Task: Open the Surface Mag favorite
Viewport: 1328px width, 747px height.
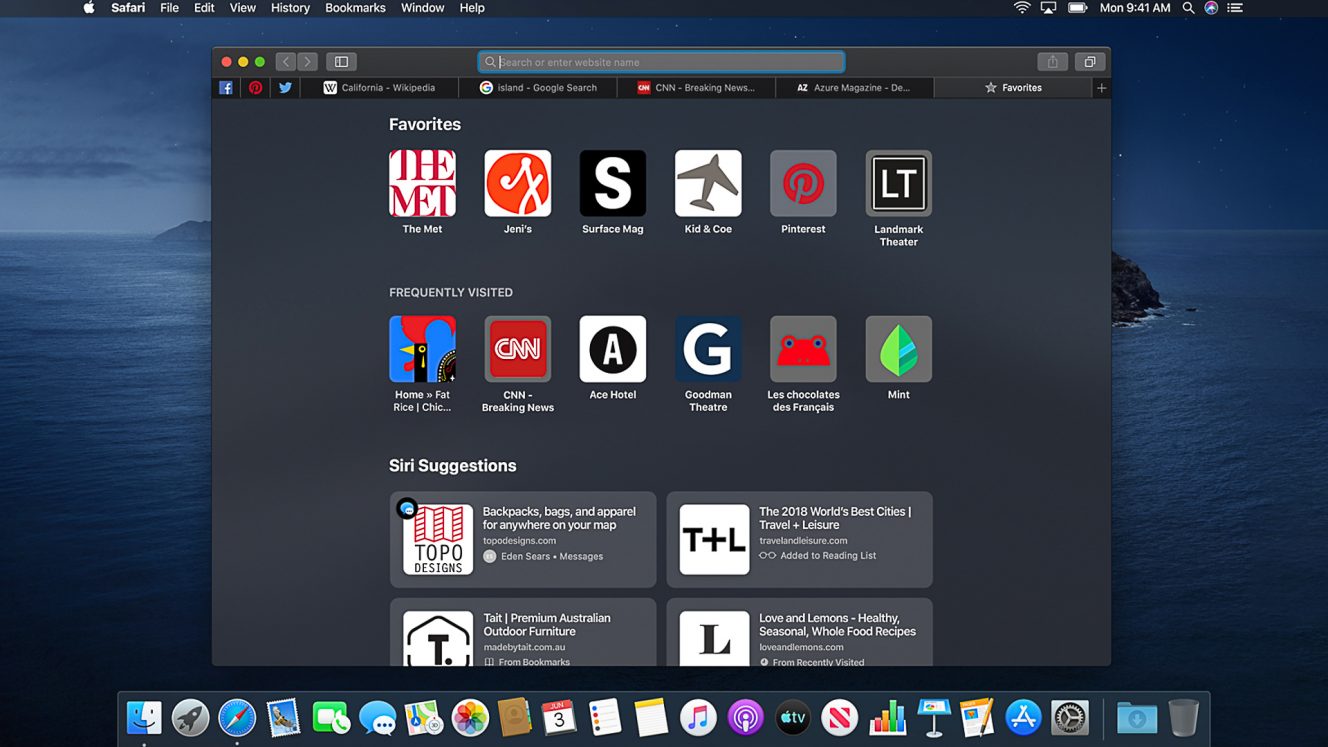Action: pos(613,183)
